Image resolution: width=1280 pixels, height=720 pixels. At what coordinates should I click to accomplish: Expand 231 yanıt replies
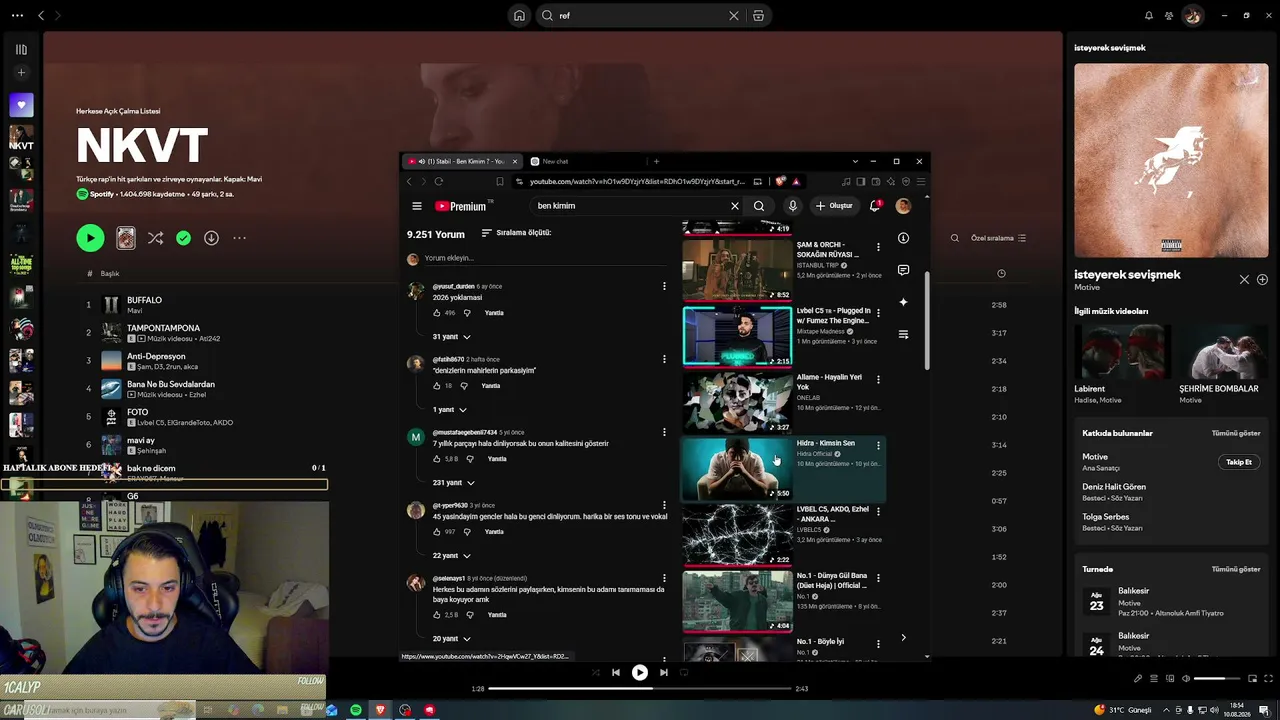tap(453, 483)
